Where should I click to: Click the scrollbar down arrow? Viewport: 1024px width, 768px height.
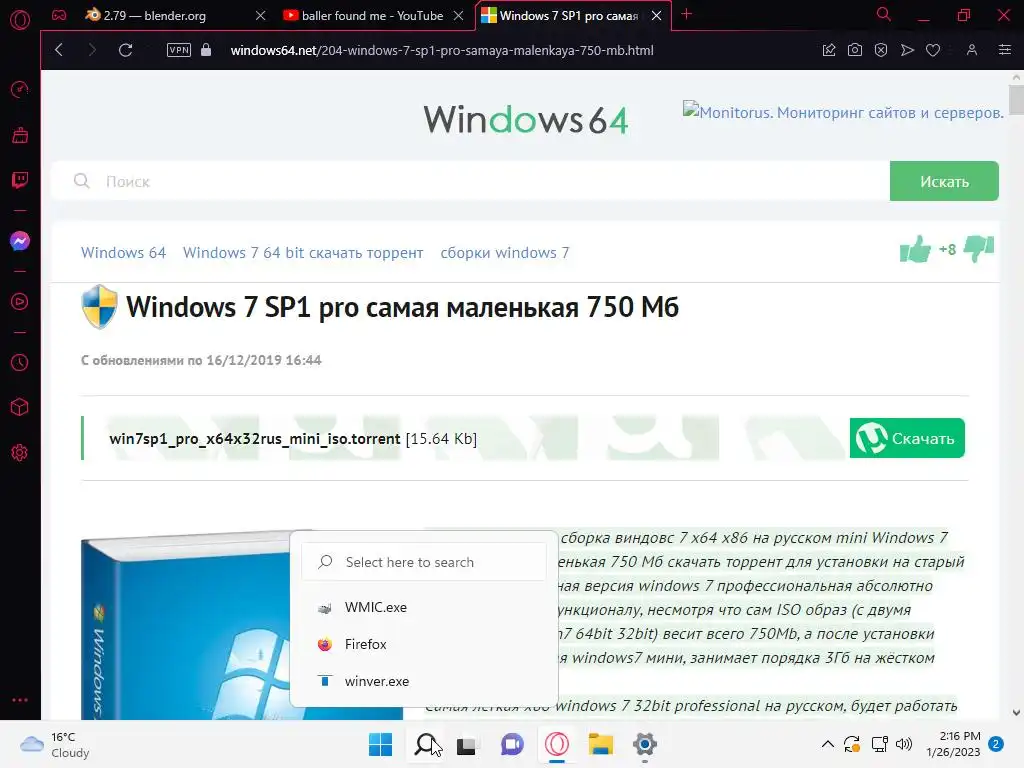[x=1016, y=712]
